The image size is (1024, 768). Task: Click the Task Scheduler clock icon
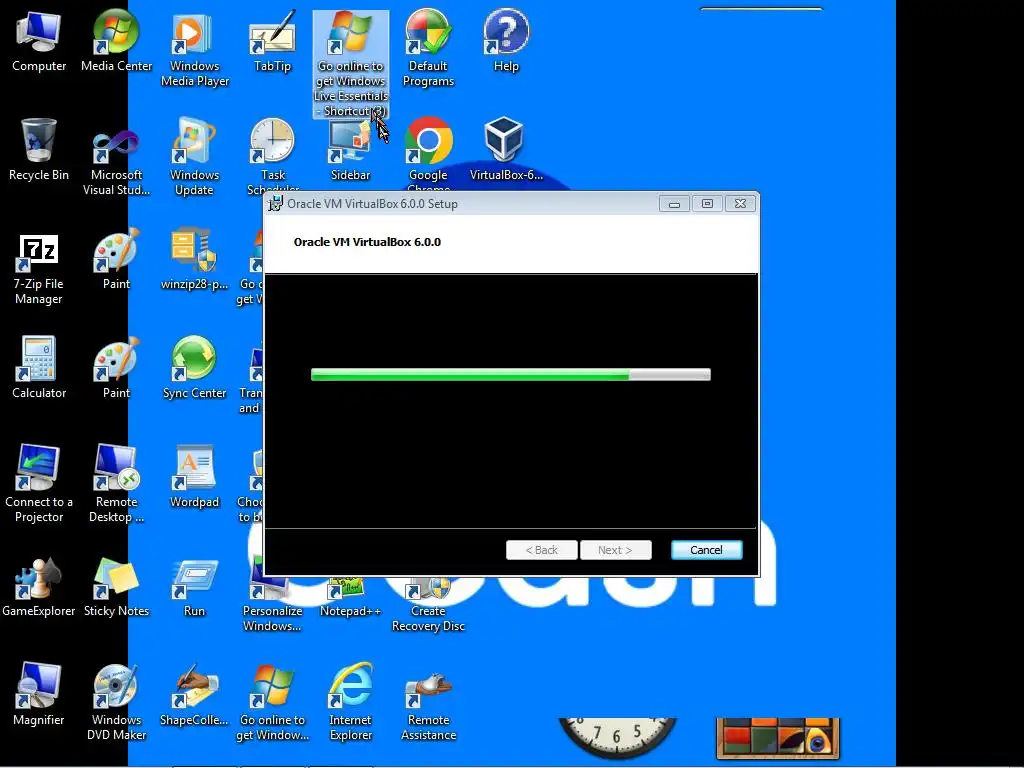[272, 141]
